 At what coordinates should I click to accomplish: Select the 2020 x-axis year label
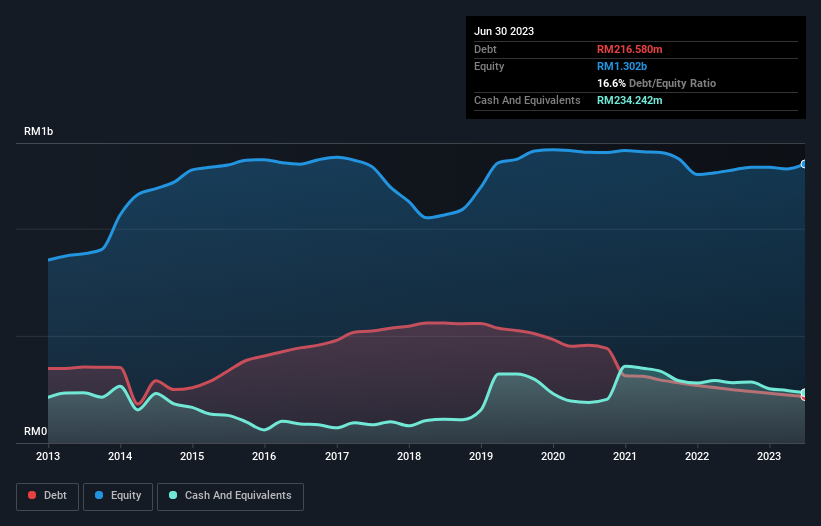553,457
